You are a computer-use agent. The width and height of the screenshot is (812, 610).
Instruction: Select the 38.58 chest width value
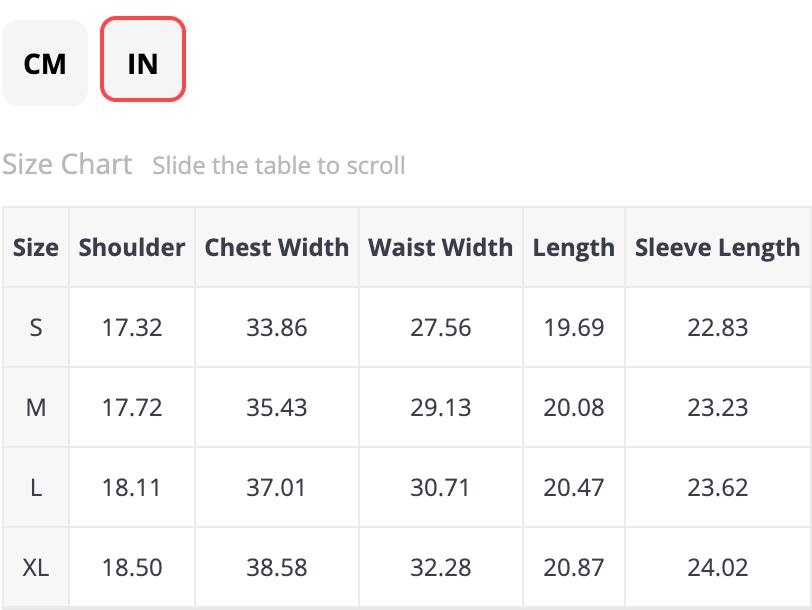(277, 567)
